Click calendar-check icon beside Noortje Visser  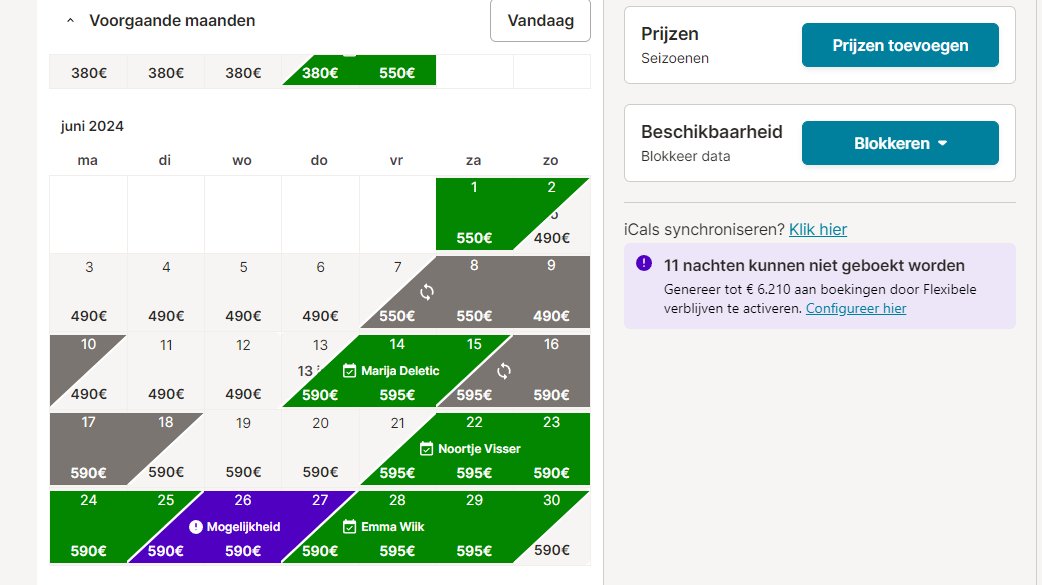[x=427, y=449]
